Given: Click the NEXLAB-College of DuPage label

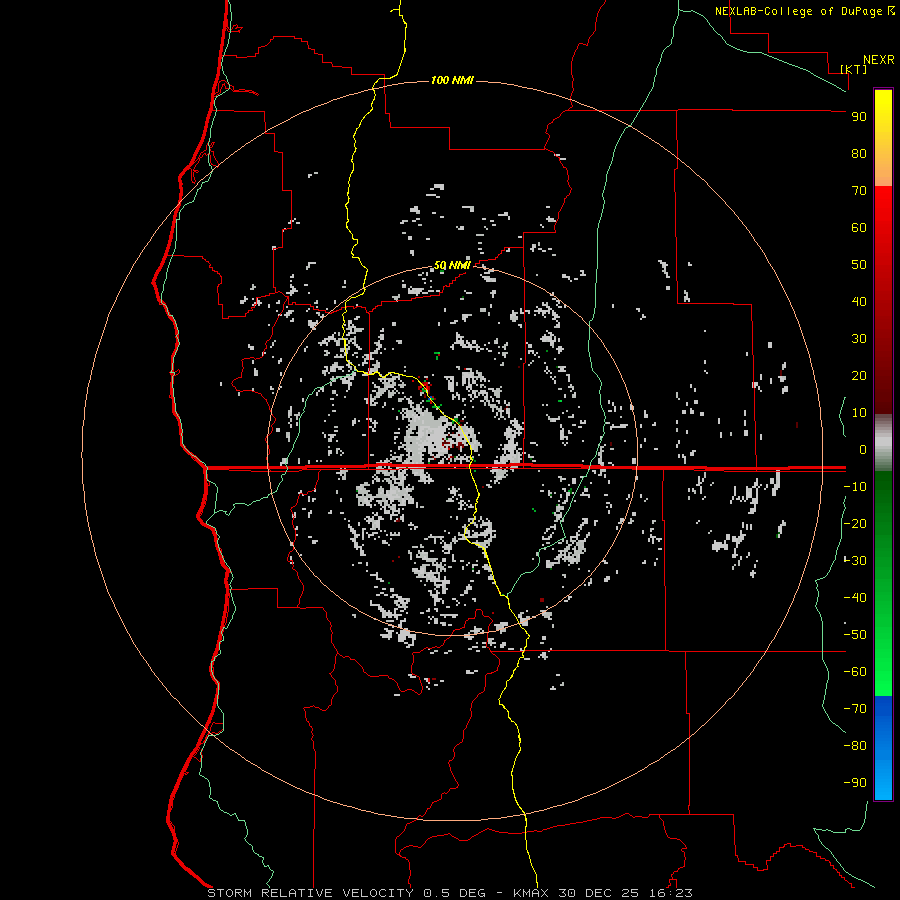Looking at the screenshot, I should pos(799,11).
